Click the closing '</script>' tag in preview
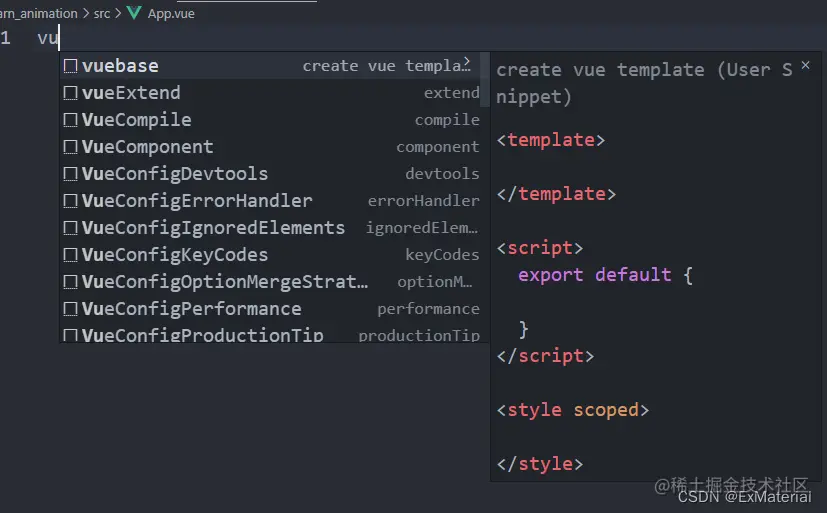Image resolution: width=827 pixels, height=513 pixels. tap(545, 356)
